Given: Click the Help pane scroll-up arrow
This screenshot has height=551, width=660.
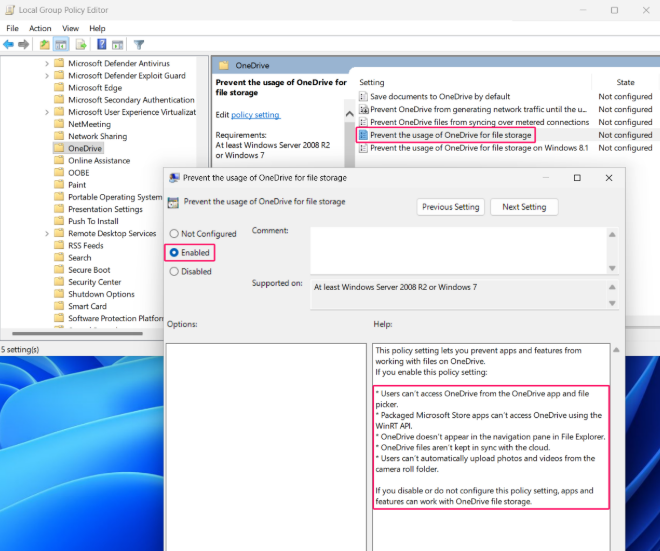Looking at the screenshot, I should [616, 350].
